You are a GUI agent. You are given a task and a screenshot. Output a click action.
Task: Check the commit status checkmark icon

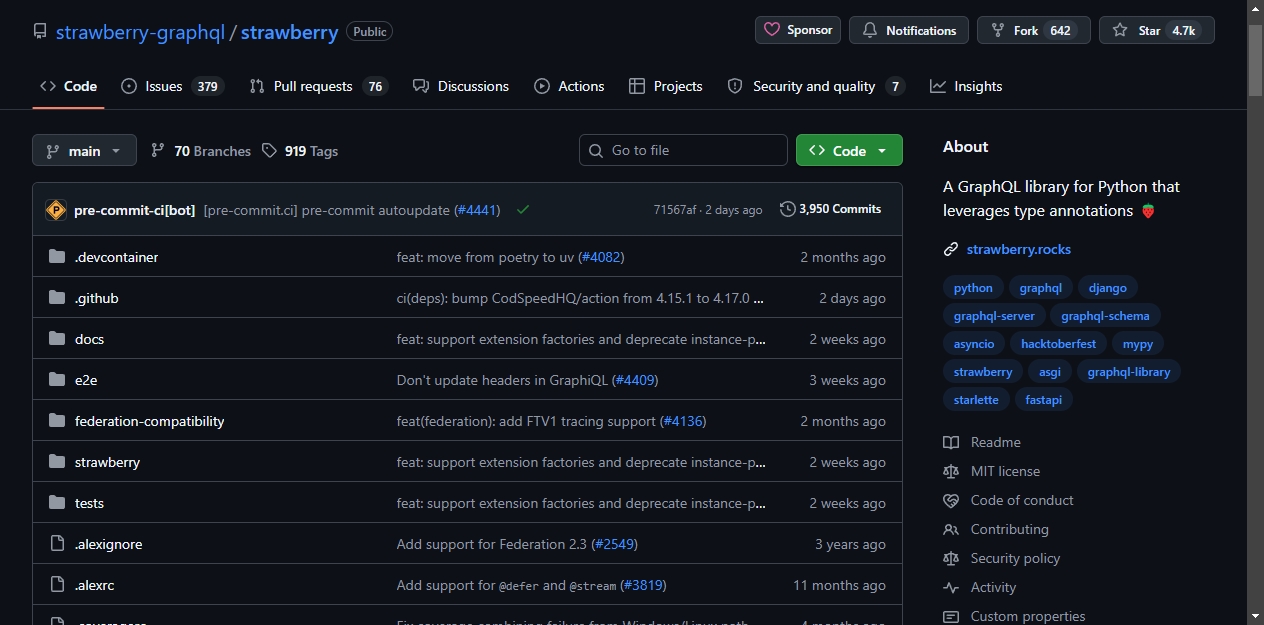523,210
